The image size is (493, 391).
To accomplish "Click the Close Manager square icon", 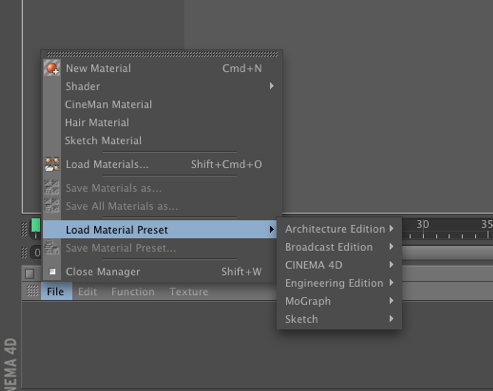I will (x=52, y=272).
